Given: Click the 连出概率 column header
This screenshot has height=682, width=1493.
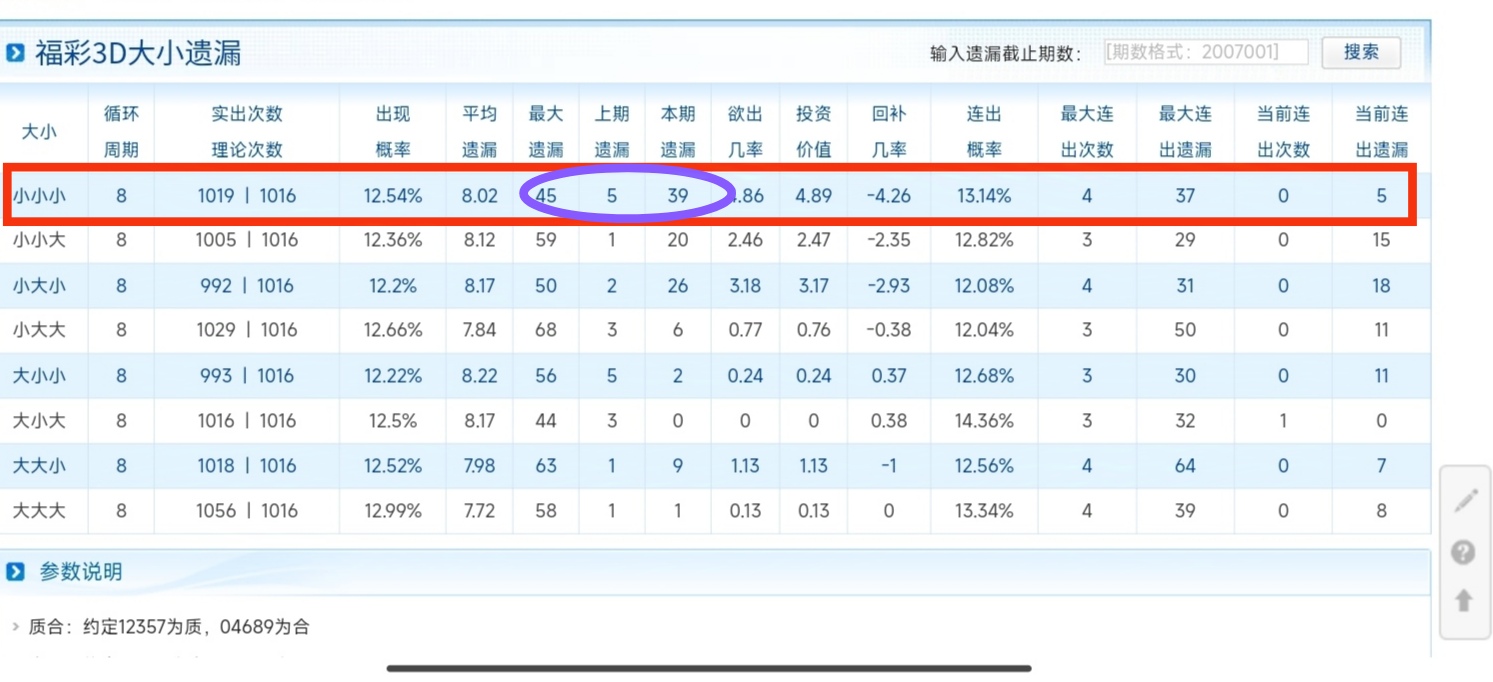Looking at the screenshot, I should [x=984, y=131].
